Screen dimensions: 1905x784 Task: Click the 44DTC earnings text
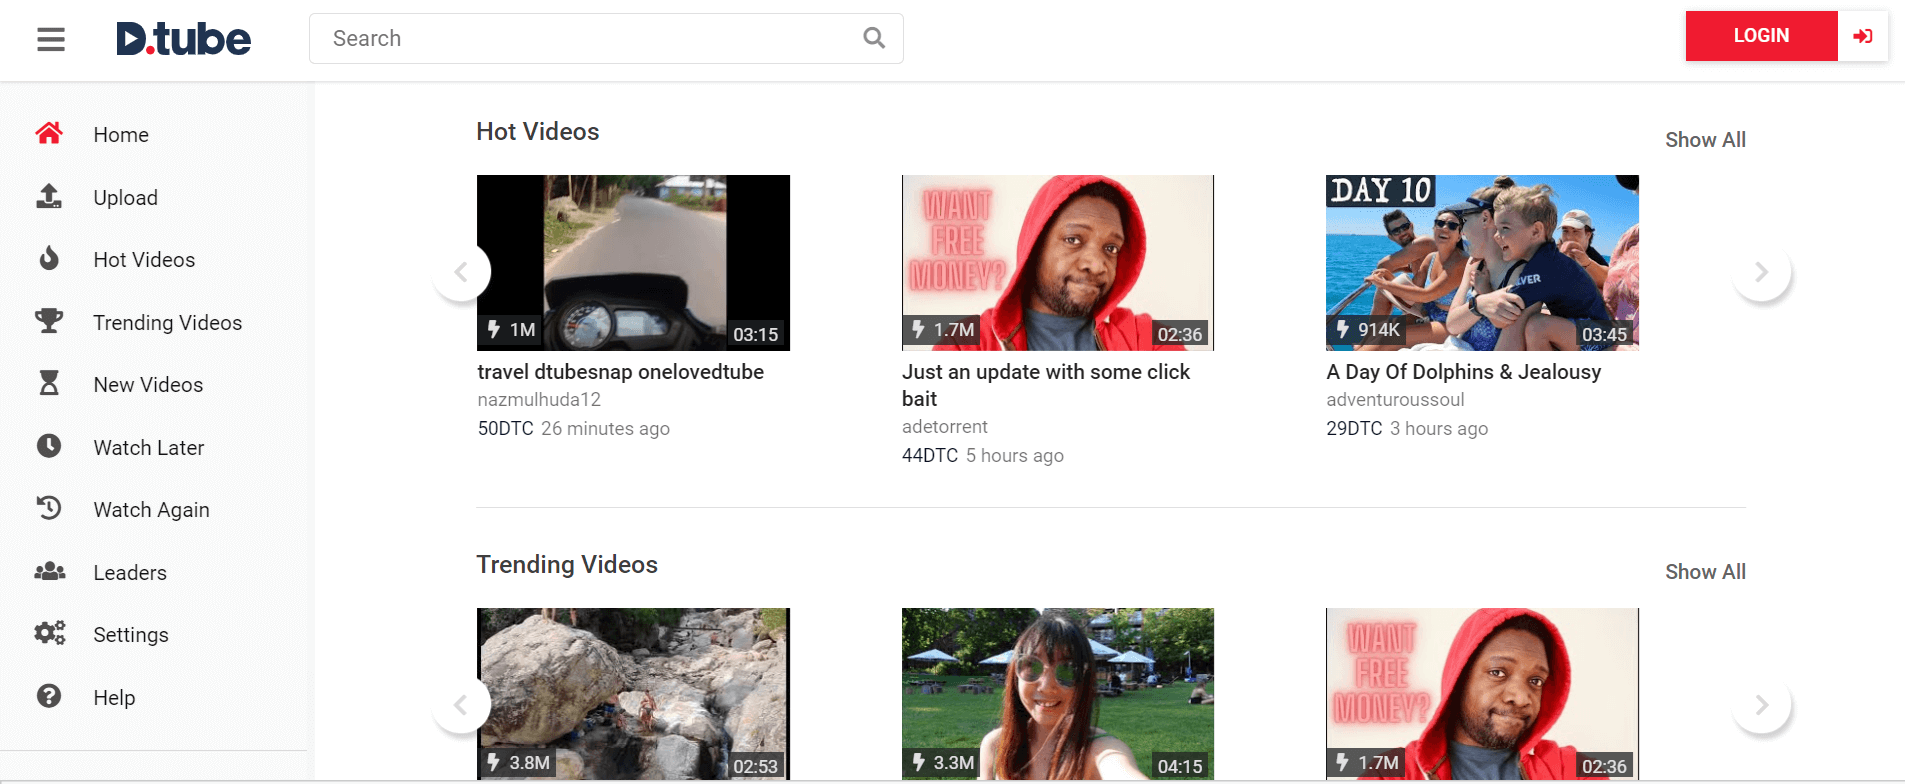pos(930,456)
